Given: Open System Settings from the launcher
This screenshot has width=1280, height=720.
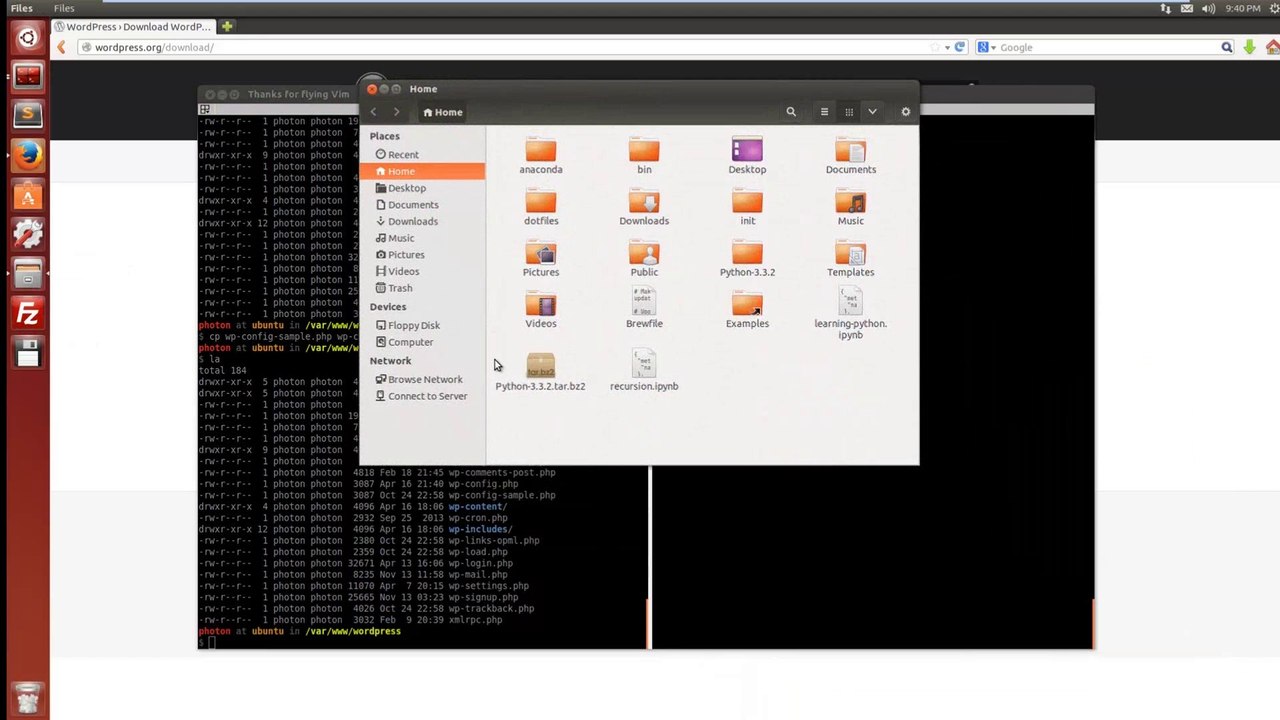Looking at the screenshot, I should [27, 234].
